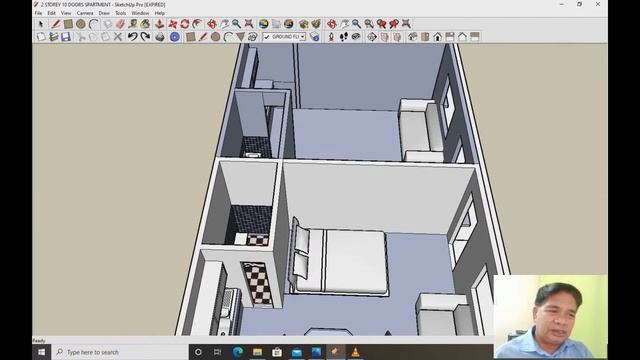The height and width of the screenshot is (360, 640).
Task: Create a new file with New icon
Action: pyautogui.click(x=41, y=37)
